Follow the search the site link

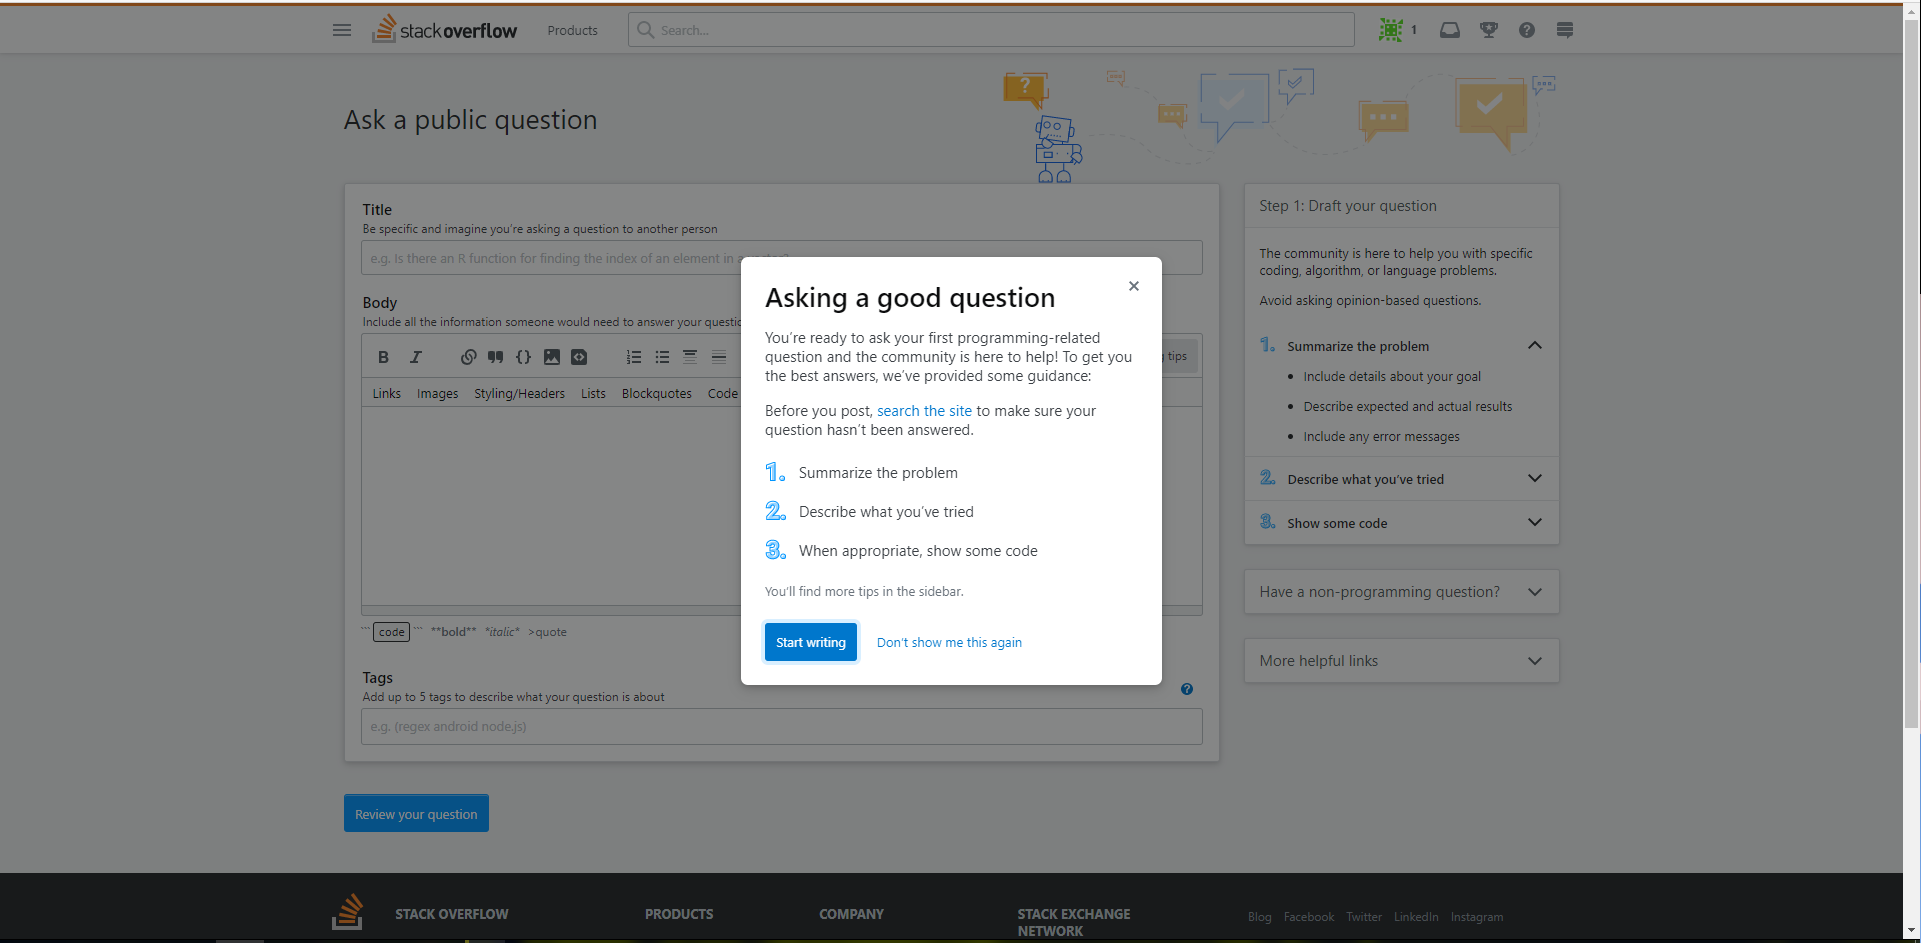(x=924, y=411)
